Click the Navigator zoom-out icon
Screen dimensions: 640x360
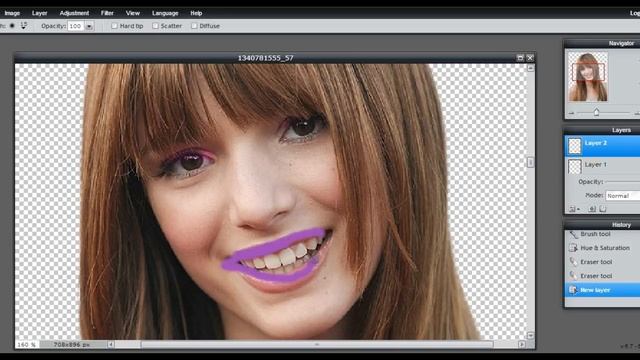pos(571,113)
